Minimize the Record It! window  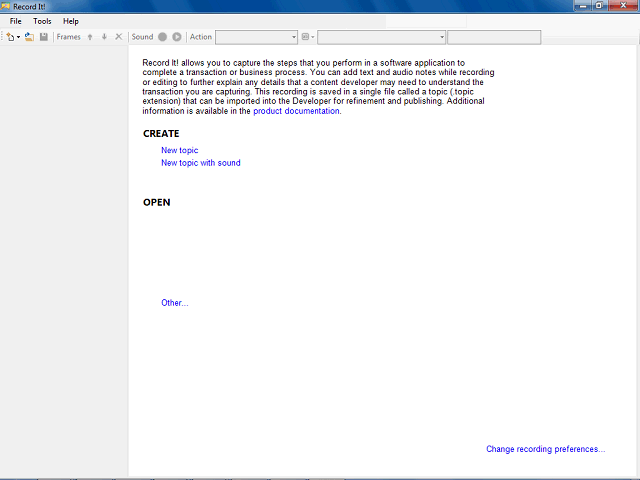(583, 6)
